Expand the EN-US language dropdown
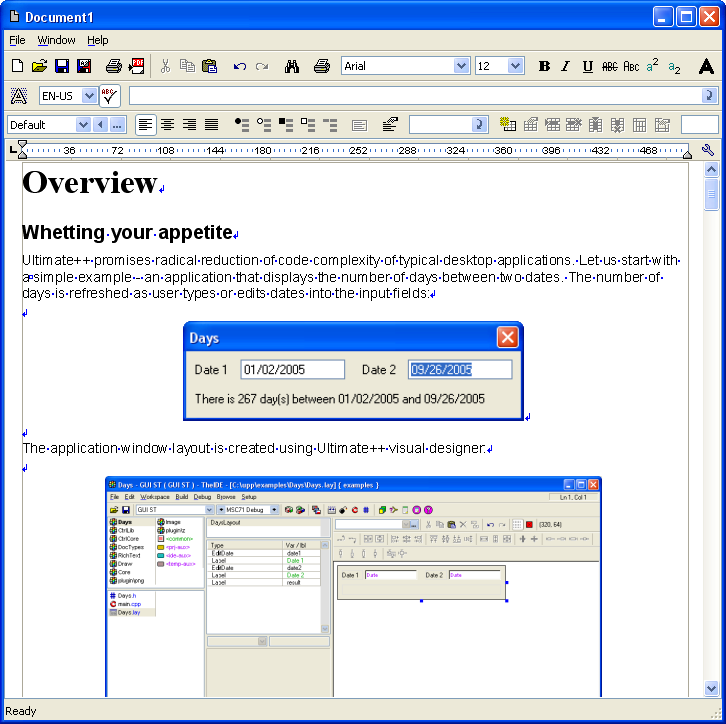 (89, 96)
